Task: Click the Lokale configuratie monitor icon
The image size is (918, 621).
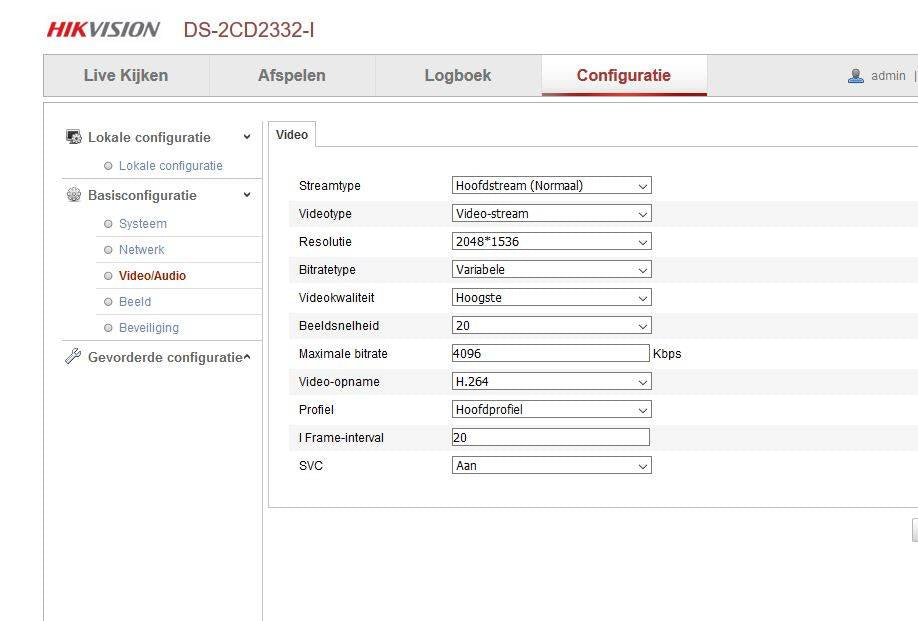Action: click(x=73, y=137)
